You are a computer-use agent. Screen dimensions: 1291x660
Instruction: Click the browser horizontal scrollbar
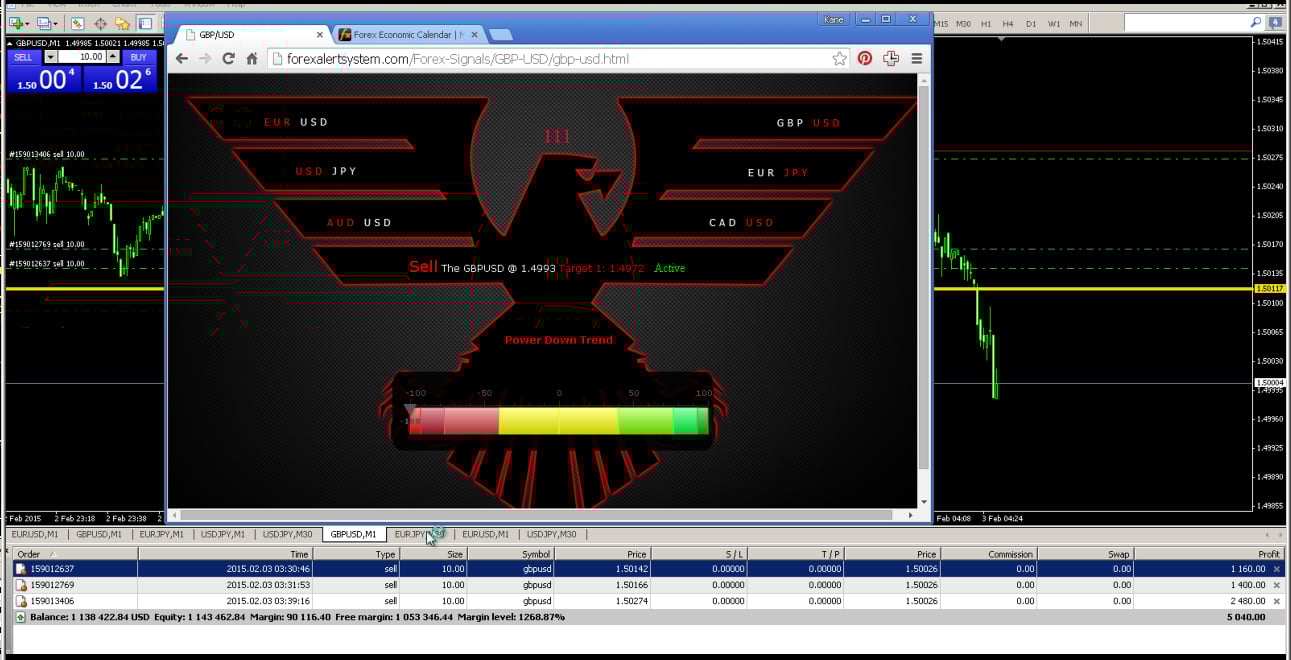pyautogui.click(x=544, y=515)
